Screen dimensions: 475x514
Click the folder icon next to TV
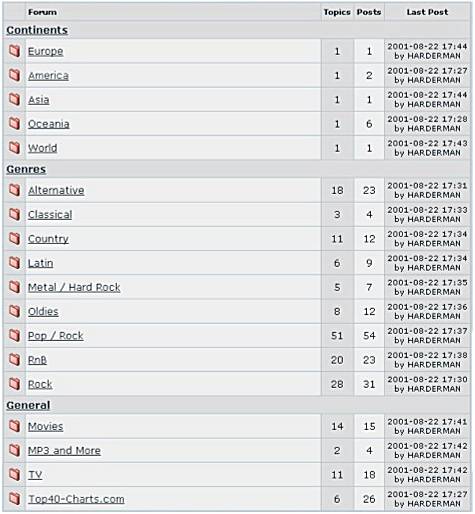click(x=14, y=474)
